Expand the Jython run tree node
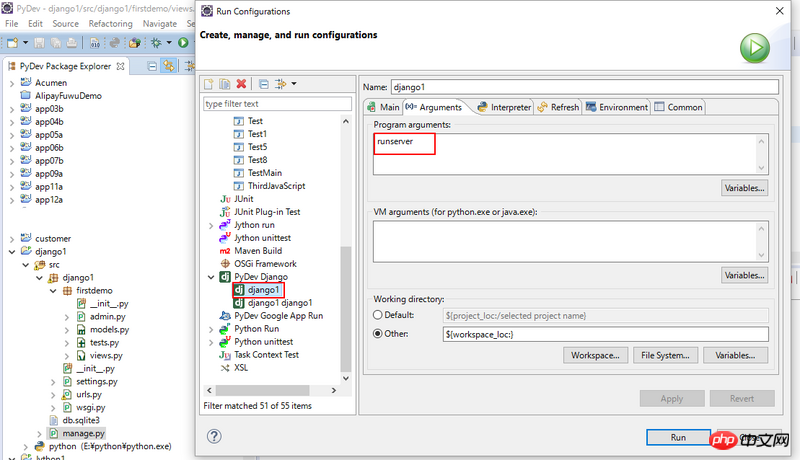The height and width of the screenshot is (460, 800). pyautogui.click(x=211, y=225)
